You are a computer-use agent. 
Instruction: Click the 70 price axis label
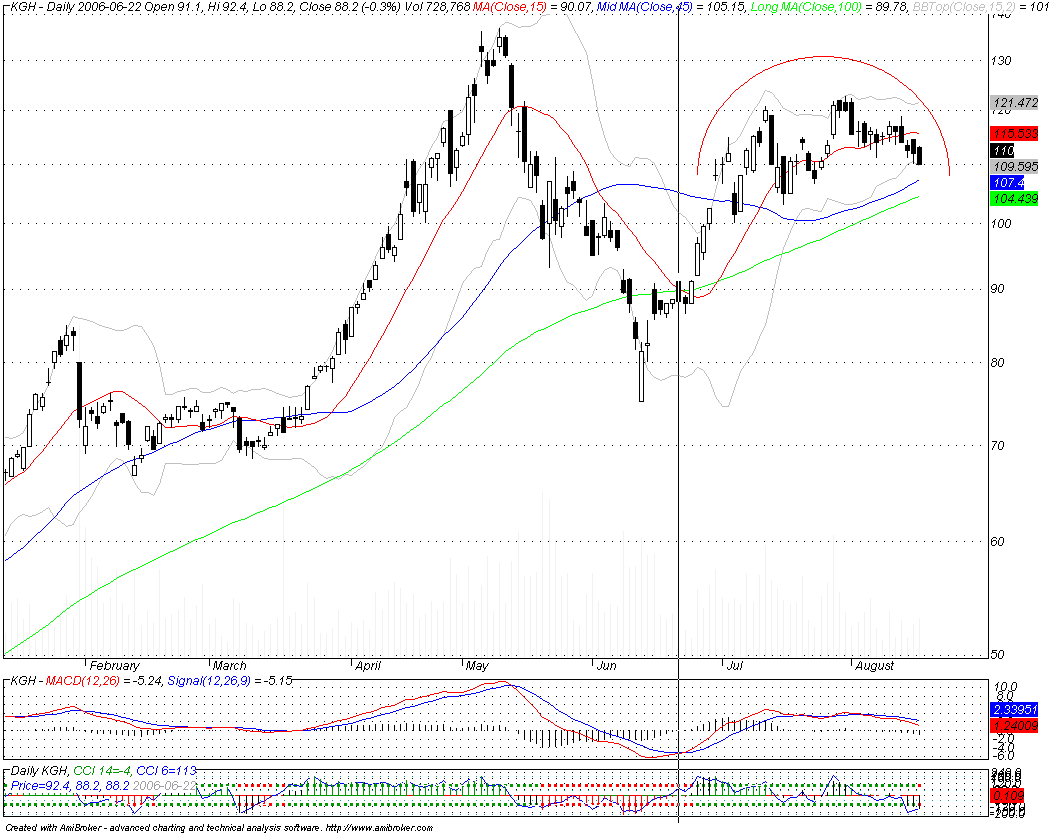pyautogui.click(x=997, y=445)
